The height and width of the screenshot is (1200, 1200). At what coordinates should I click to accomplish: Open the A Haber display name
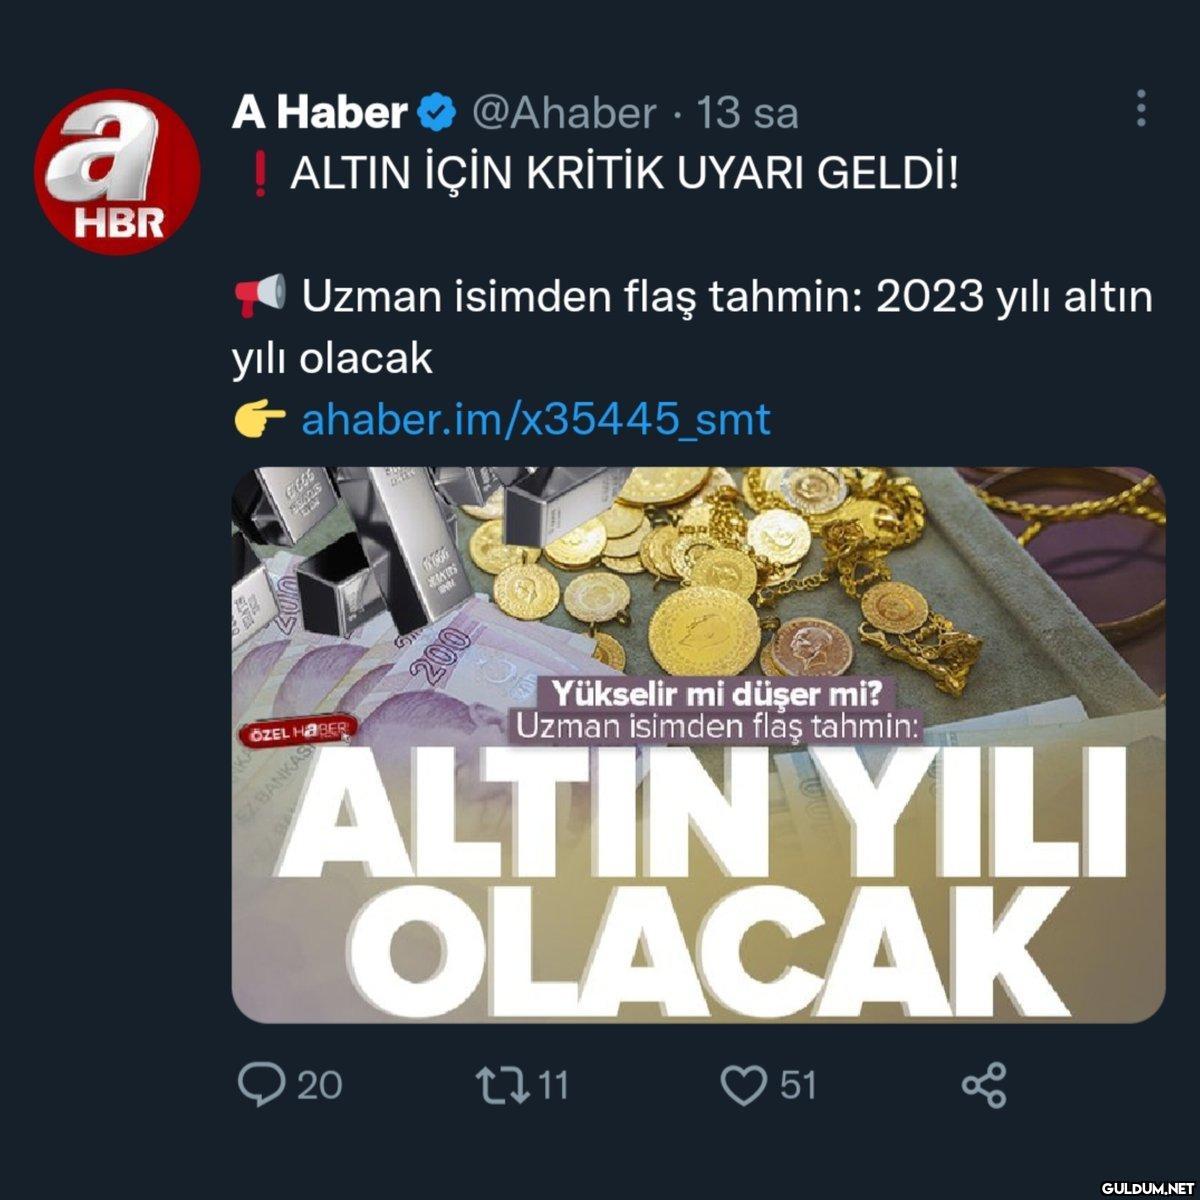point(320,112)
